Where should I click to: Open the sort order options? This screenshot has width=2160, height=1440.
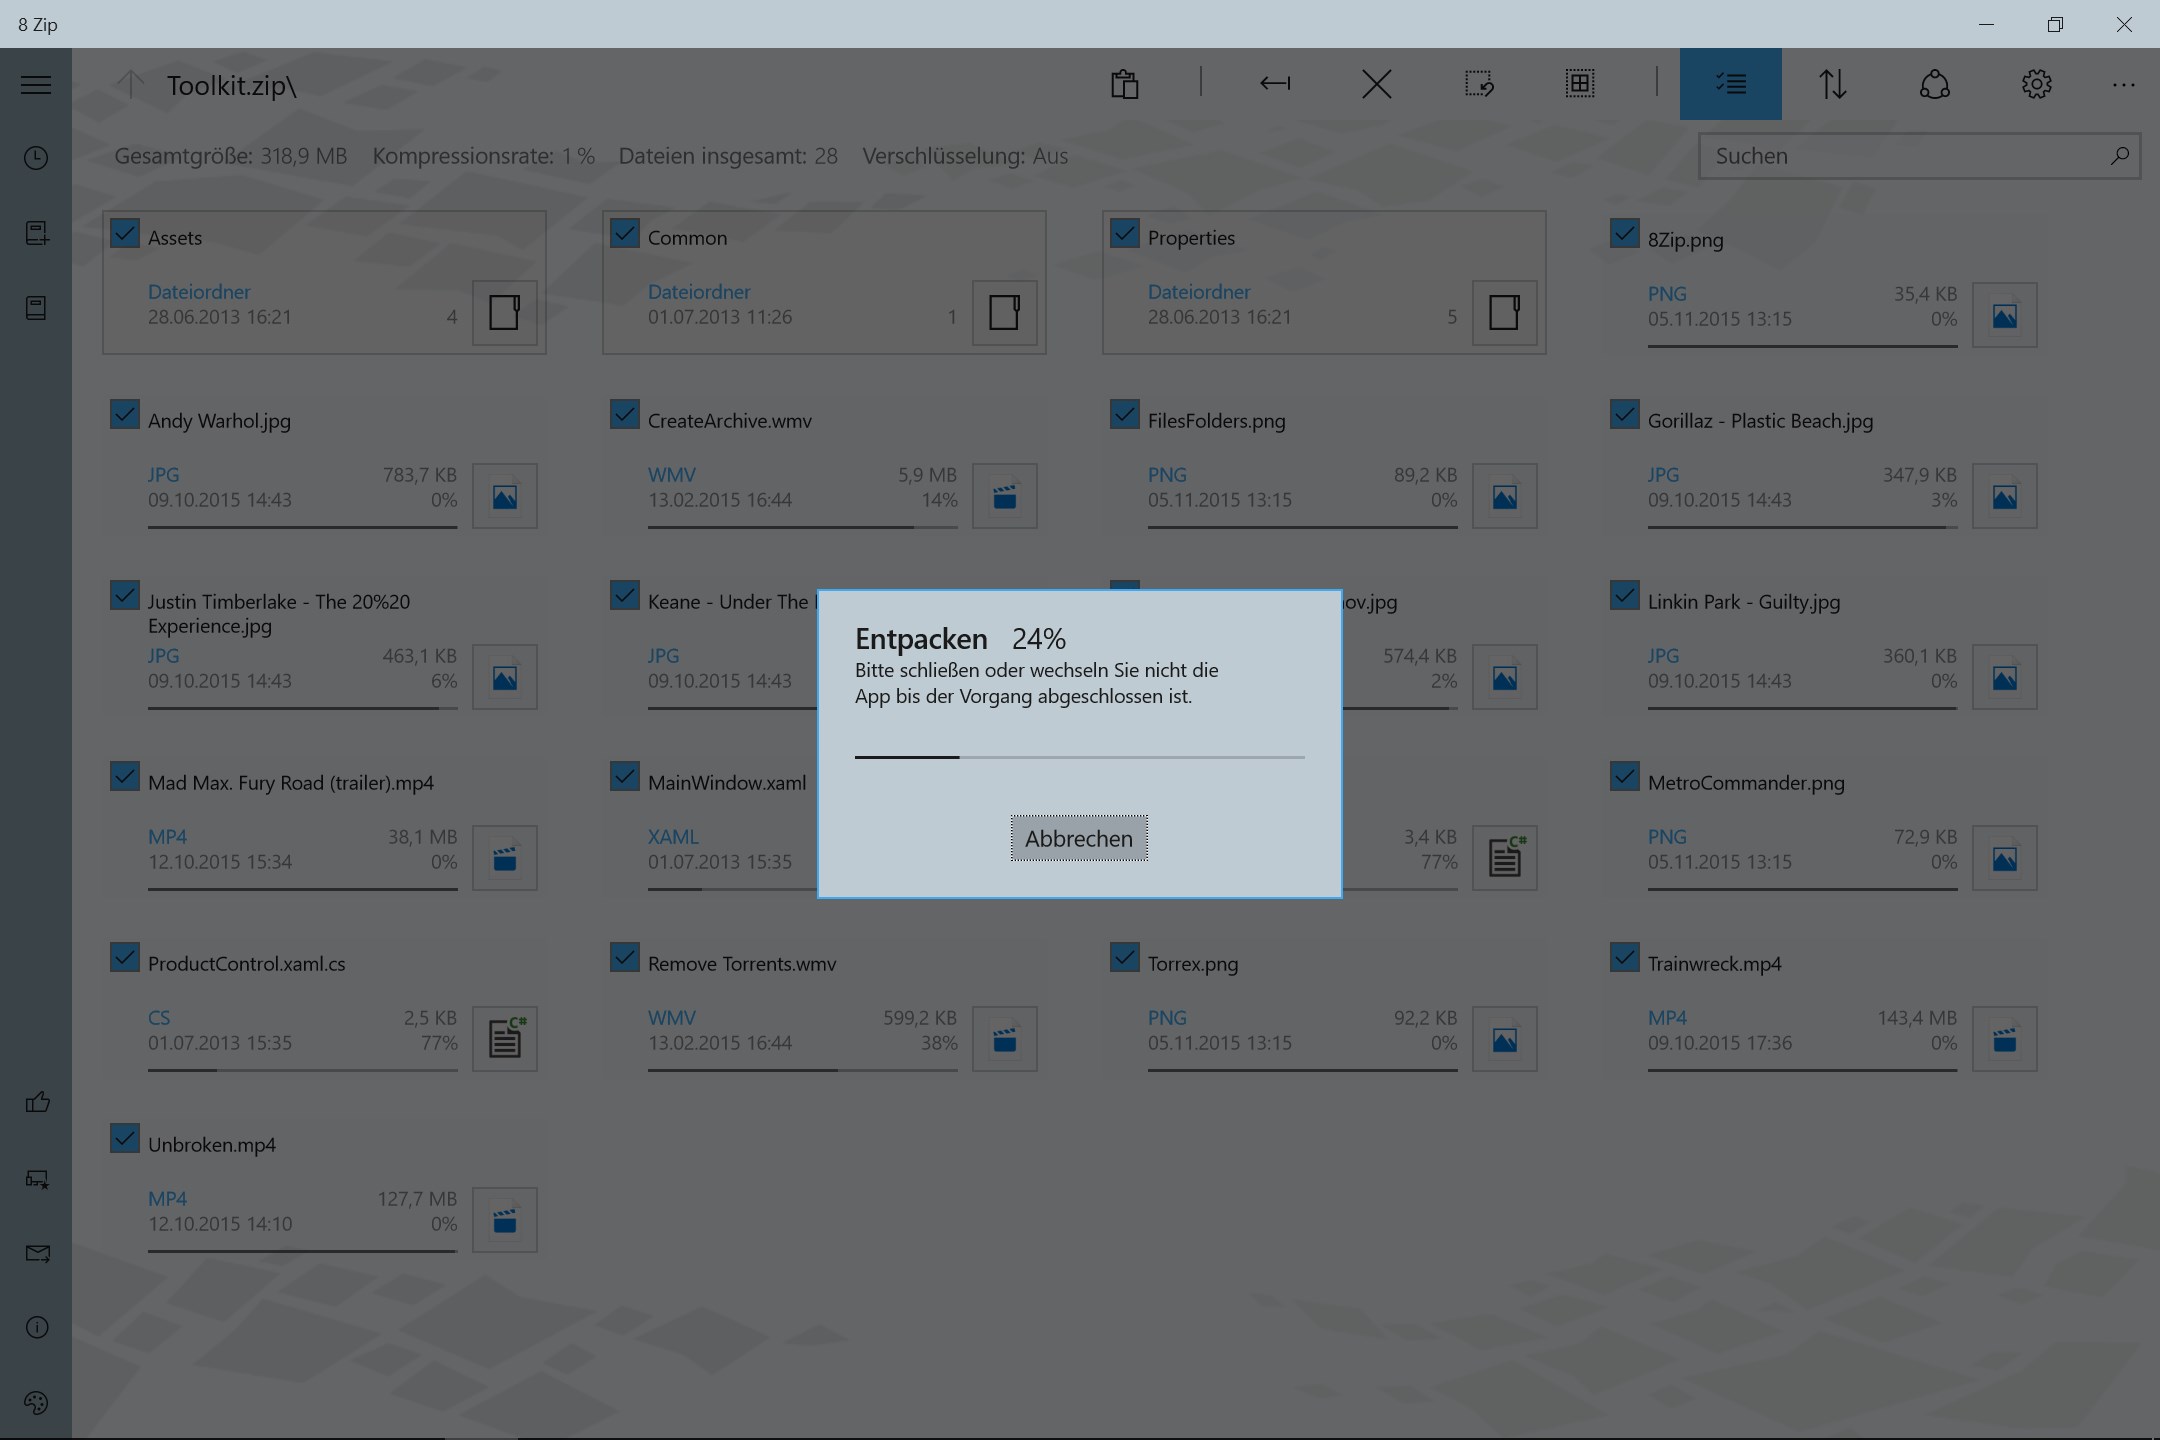click(x=1834, y=84)
